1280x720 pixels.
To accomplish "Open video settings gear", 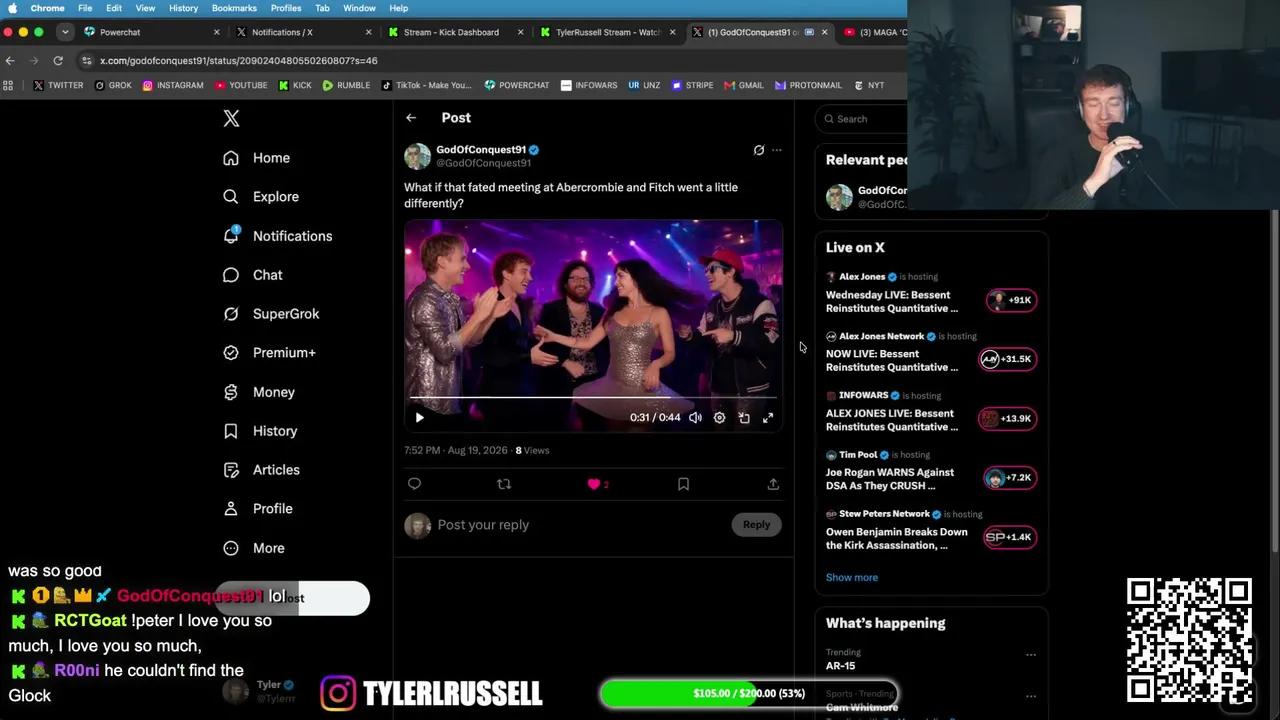I will [x=719, y=418].
